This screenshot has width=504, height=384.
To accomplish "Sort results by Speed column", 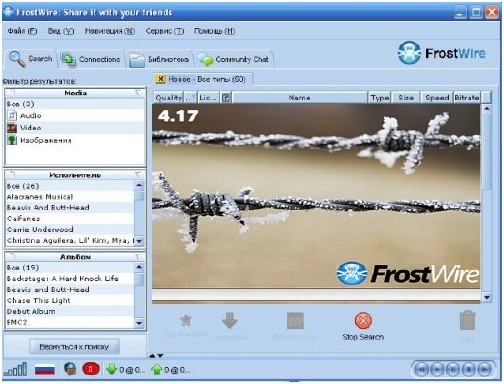I will pos(437,97).
